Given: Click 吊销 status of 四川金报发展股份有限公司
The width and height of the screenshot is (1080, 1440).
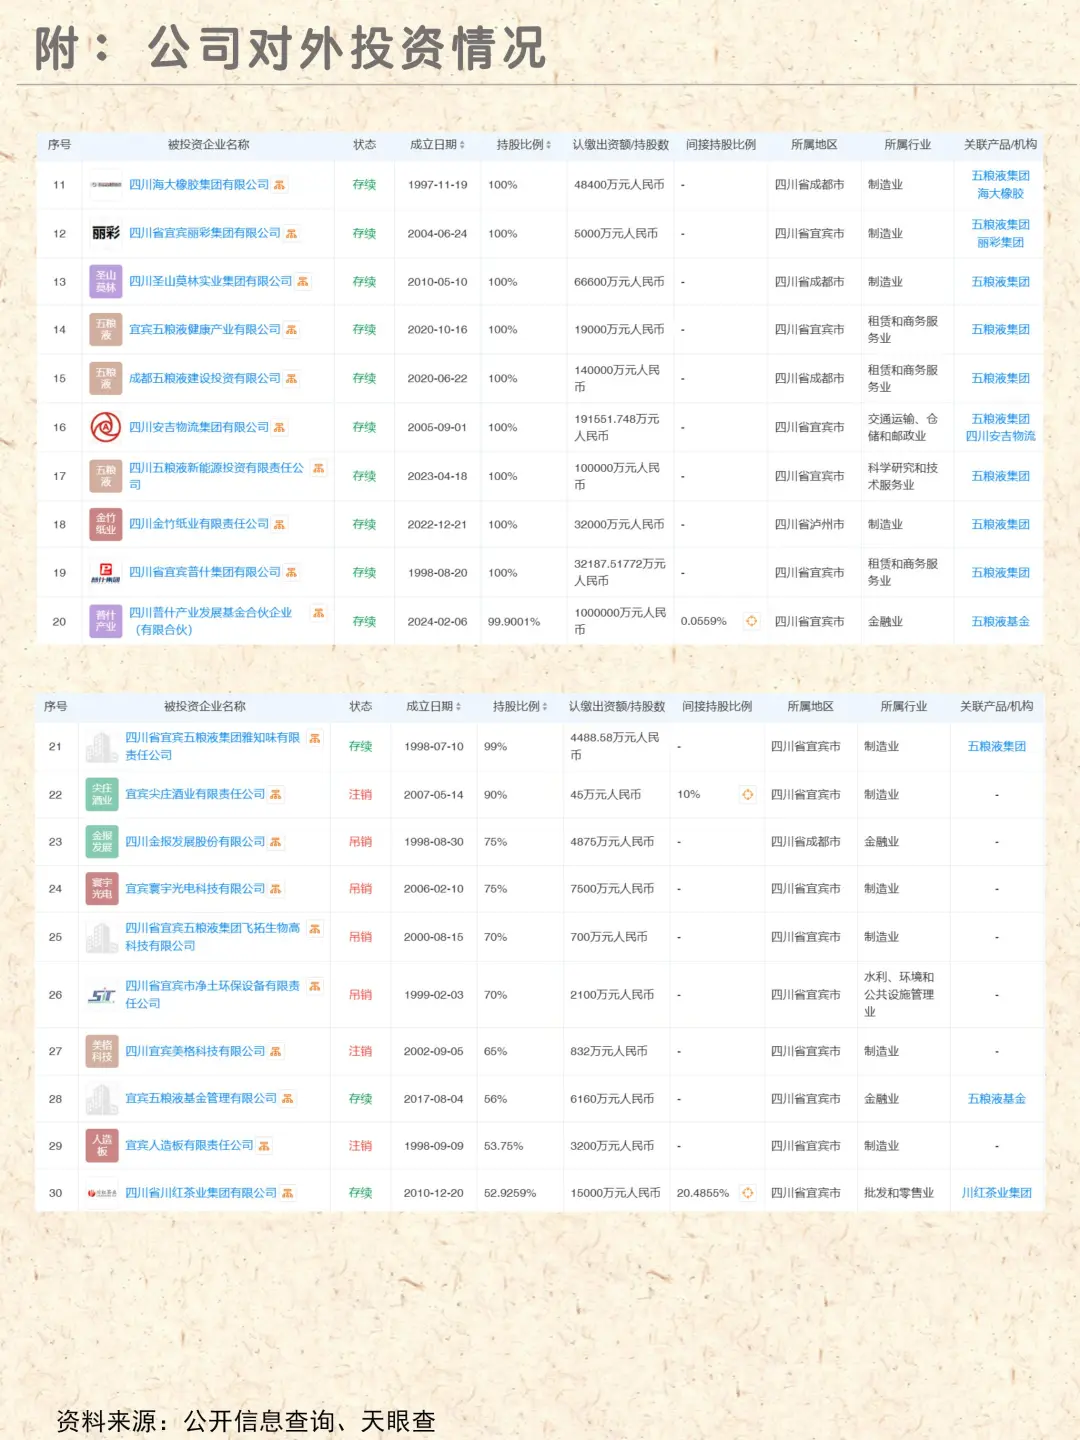Looking at the screenshot, I should [360, 842].
